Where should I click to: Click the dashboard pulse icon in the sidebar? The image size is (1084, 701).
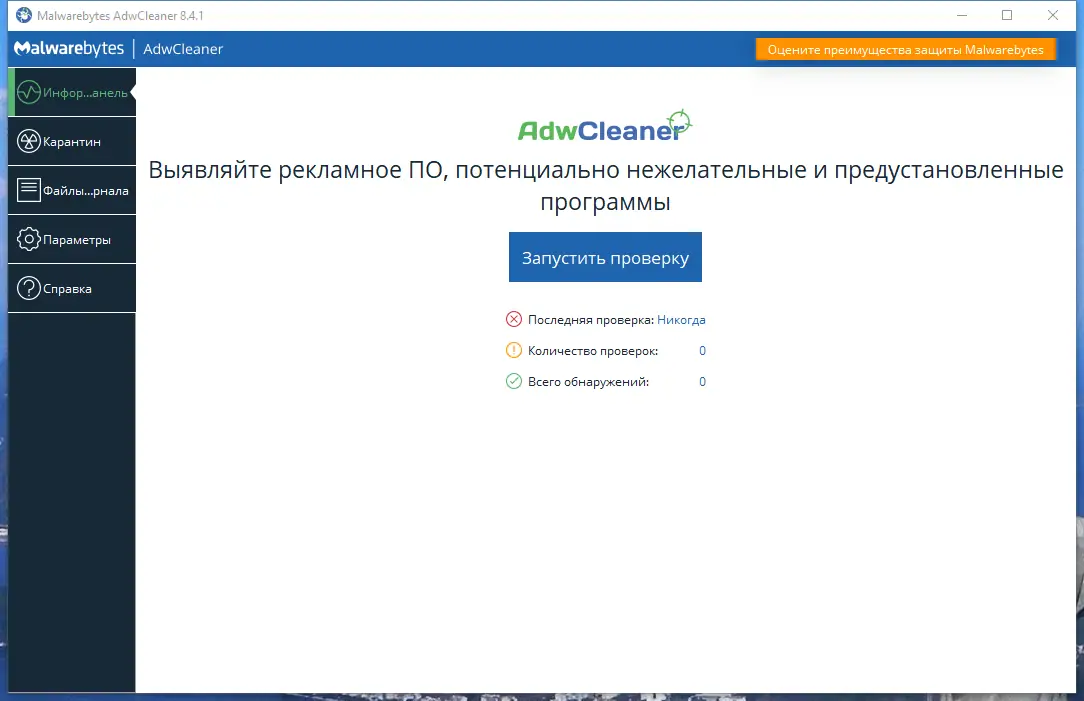pos(28,92)
